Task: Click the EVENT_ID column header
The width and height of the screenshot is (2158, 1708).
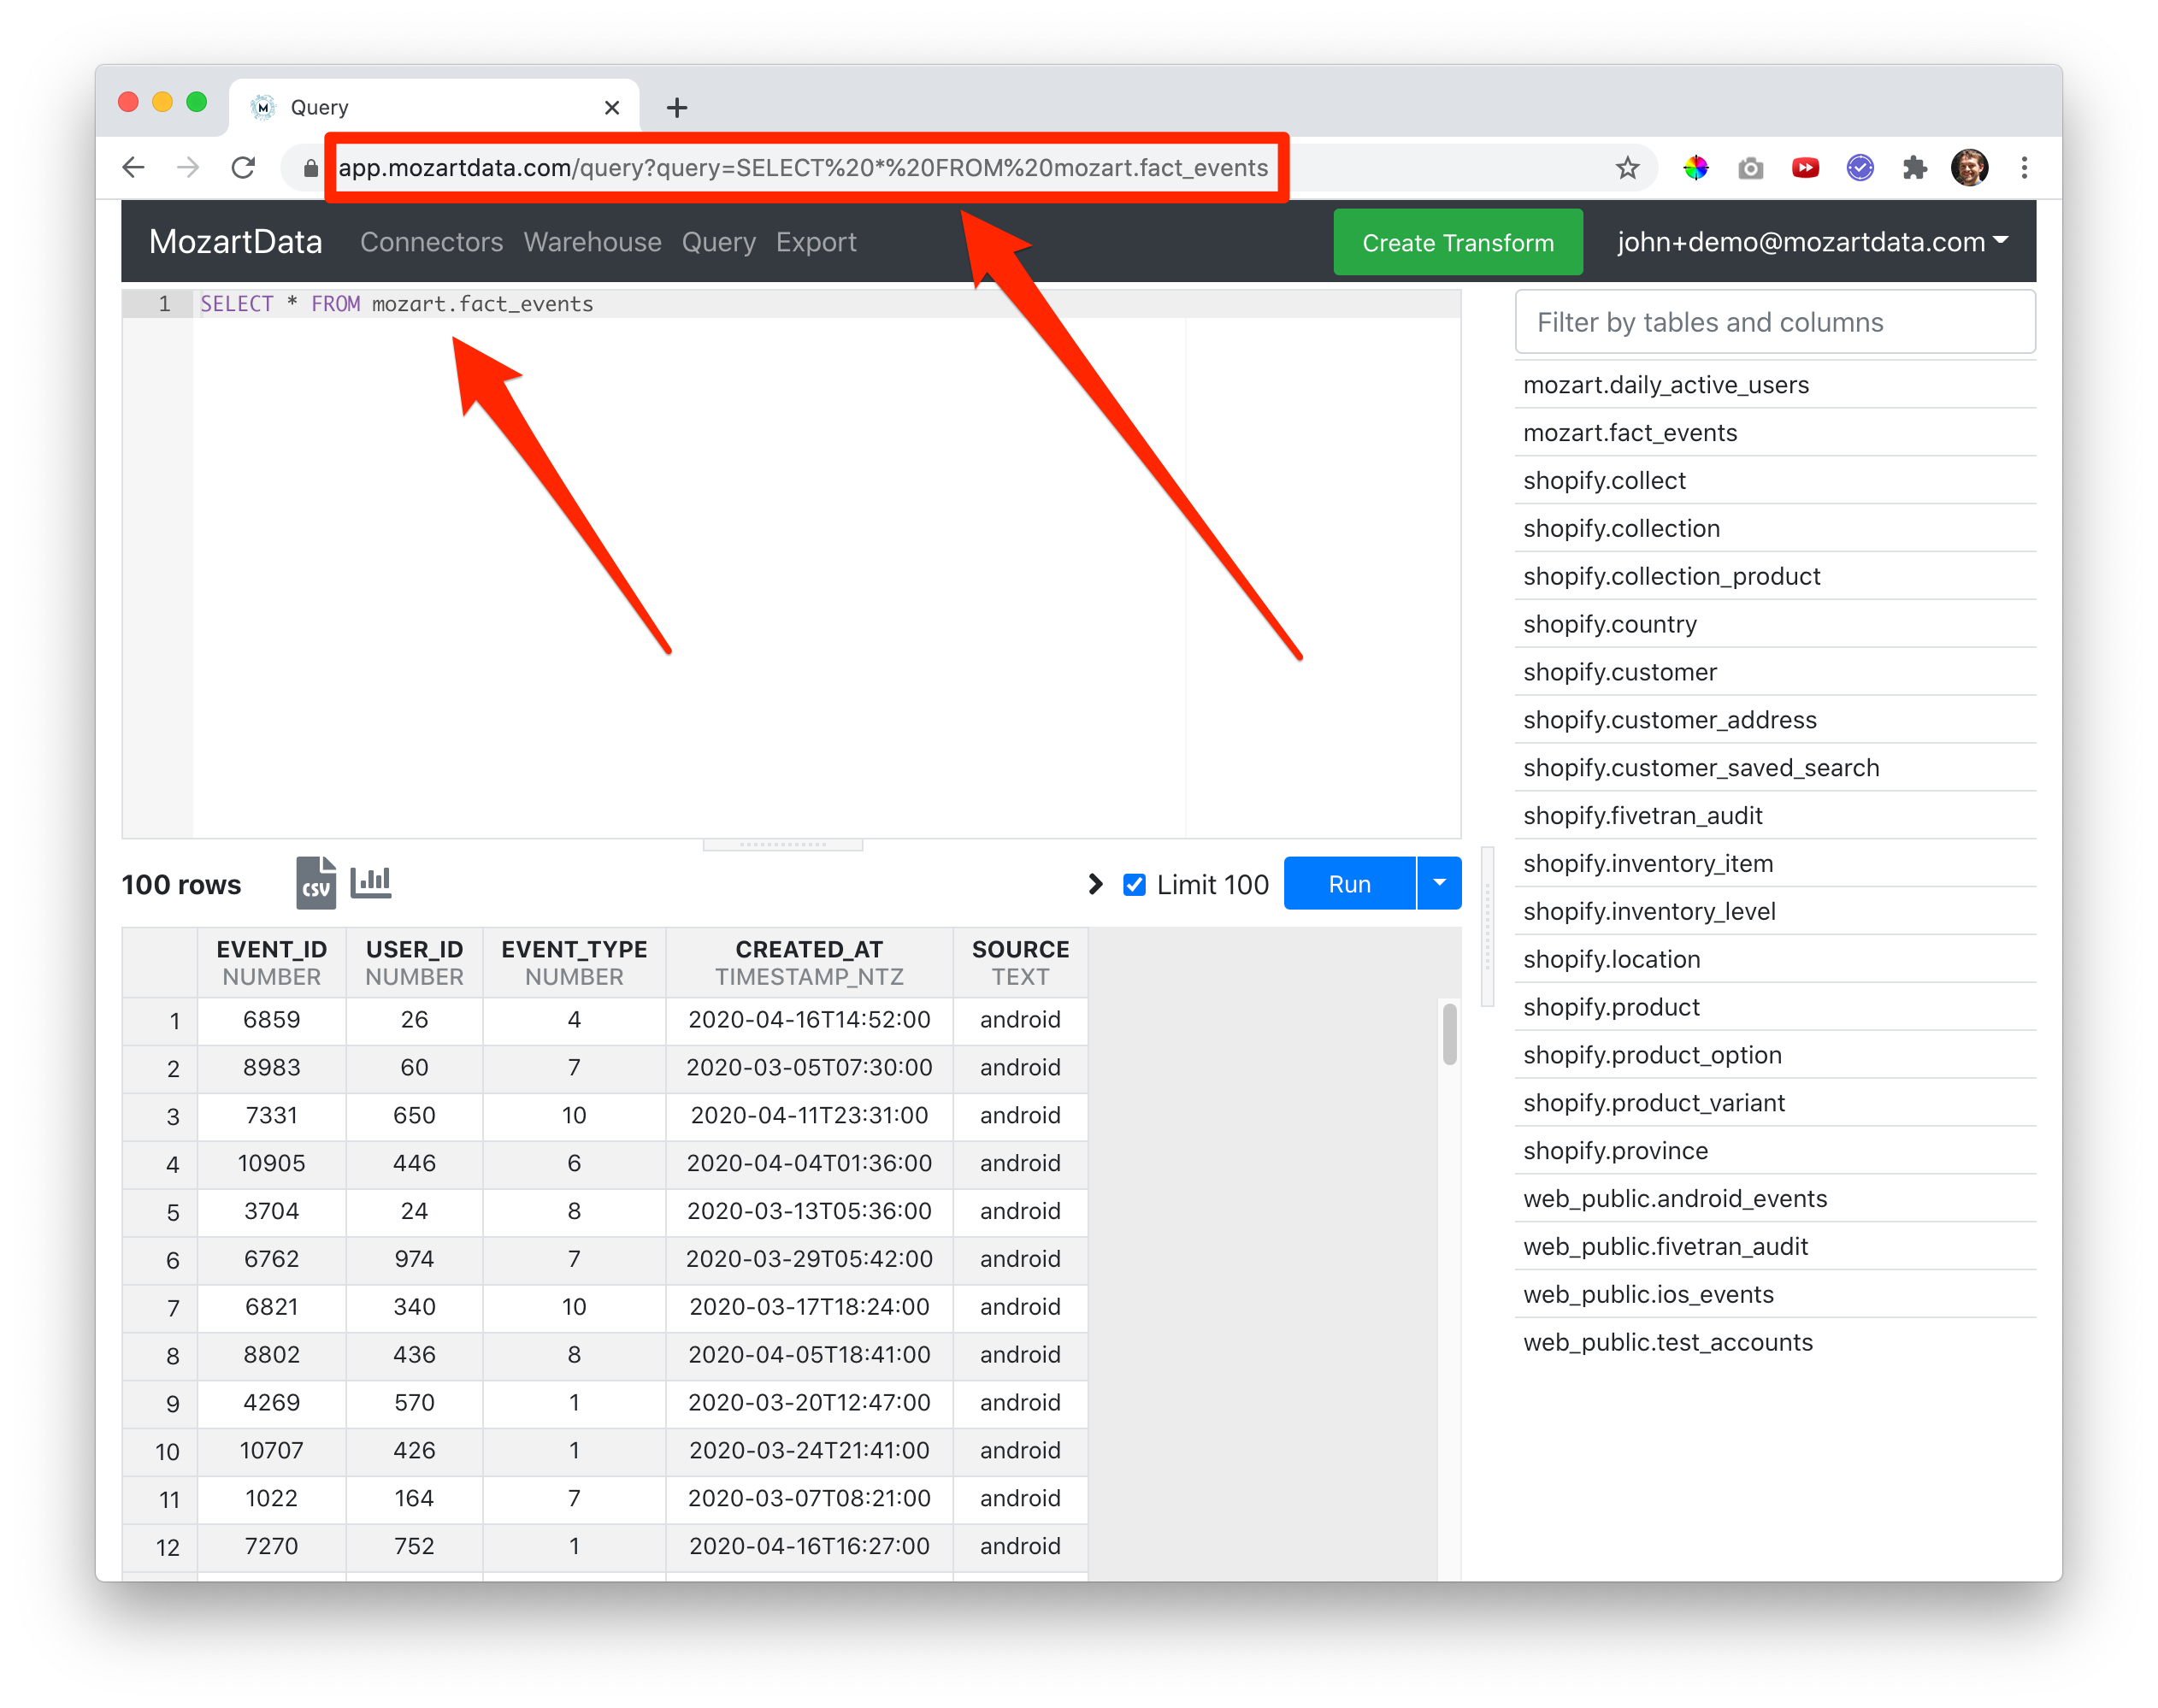Action: coord(272,962)
